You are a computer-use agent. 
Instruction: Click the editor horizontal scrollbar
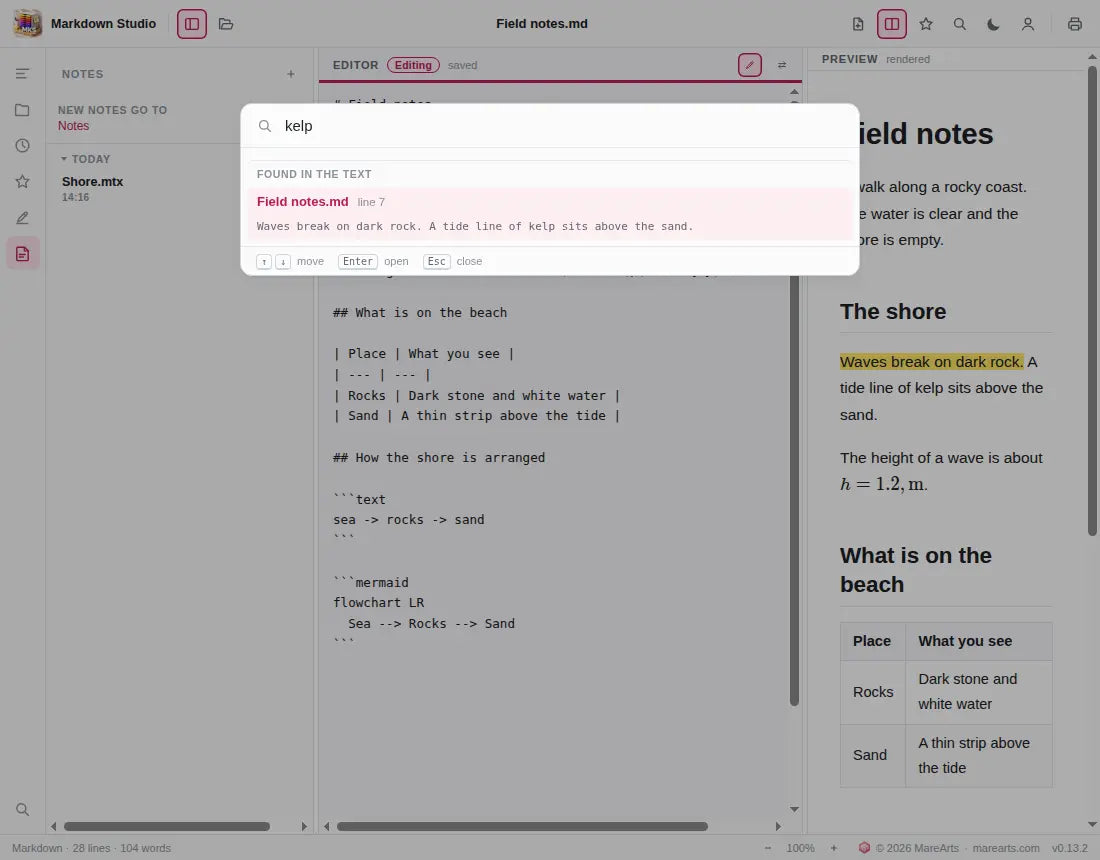(522, 826)
